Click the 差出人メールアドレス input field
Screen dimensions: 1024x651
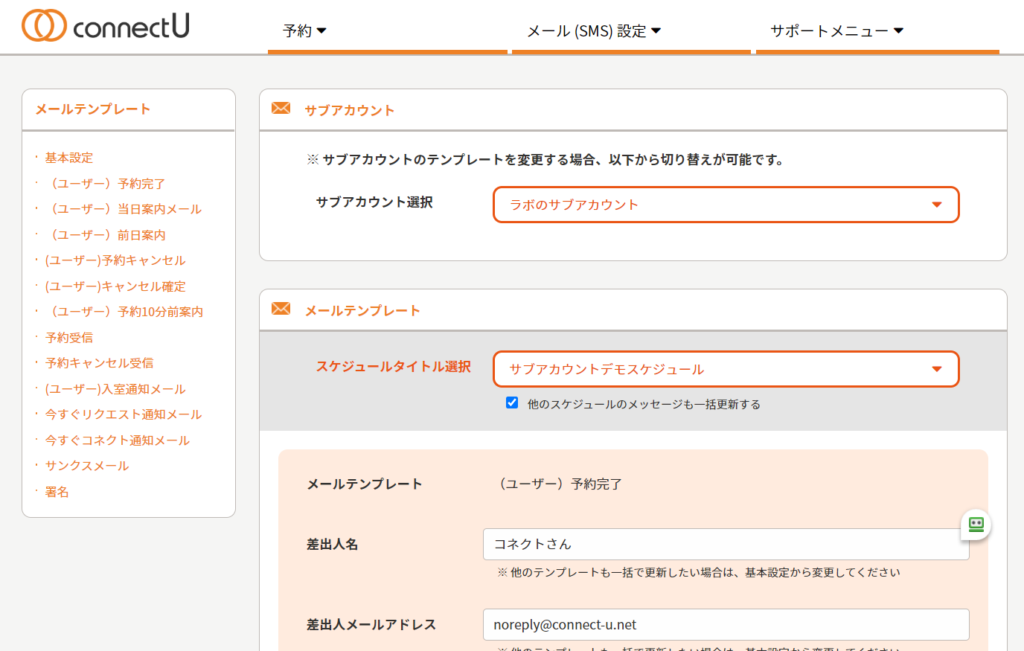(x=725, y=624)
